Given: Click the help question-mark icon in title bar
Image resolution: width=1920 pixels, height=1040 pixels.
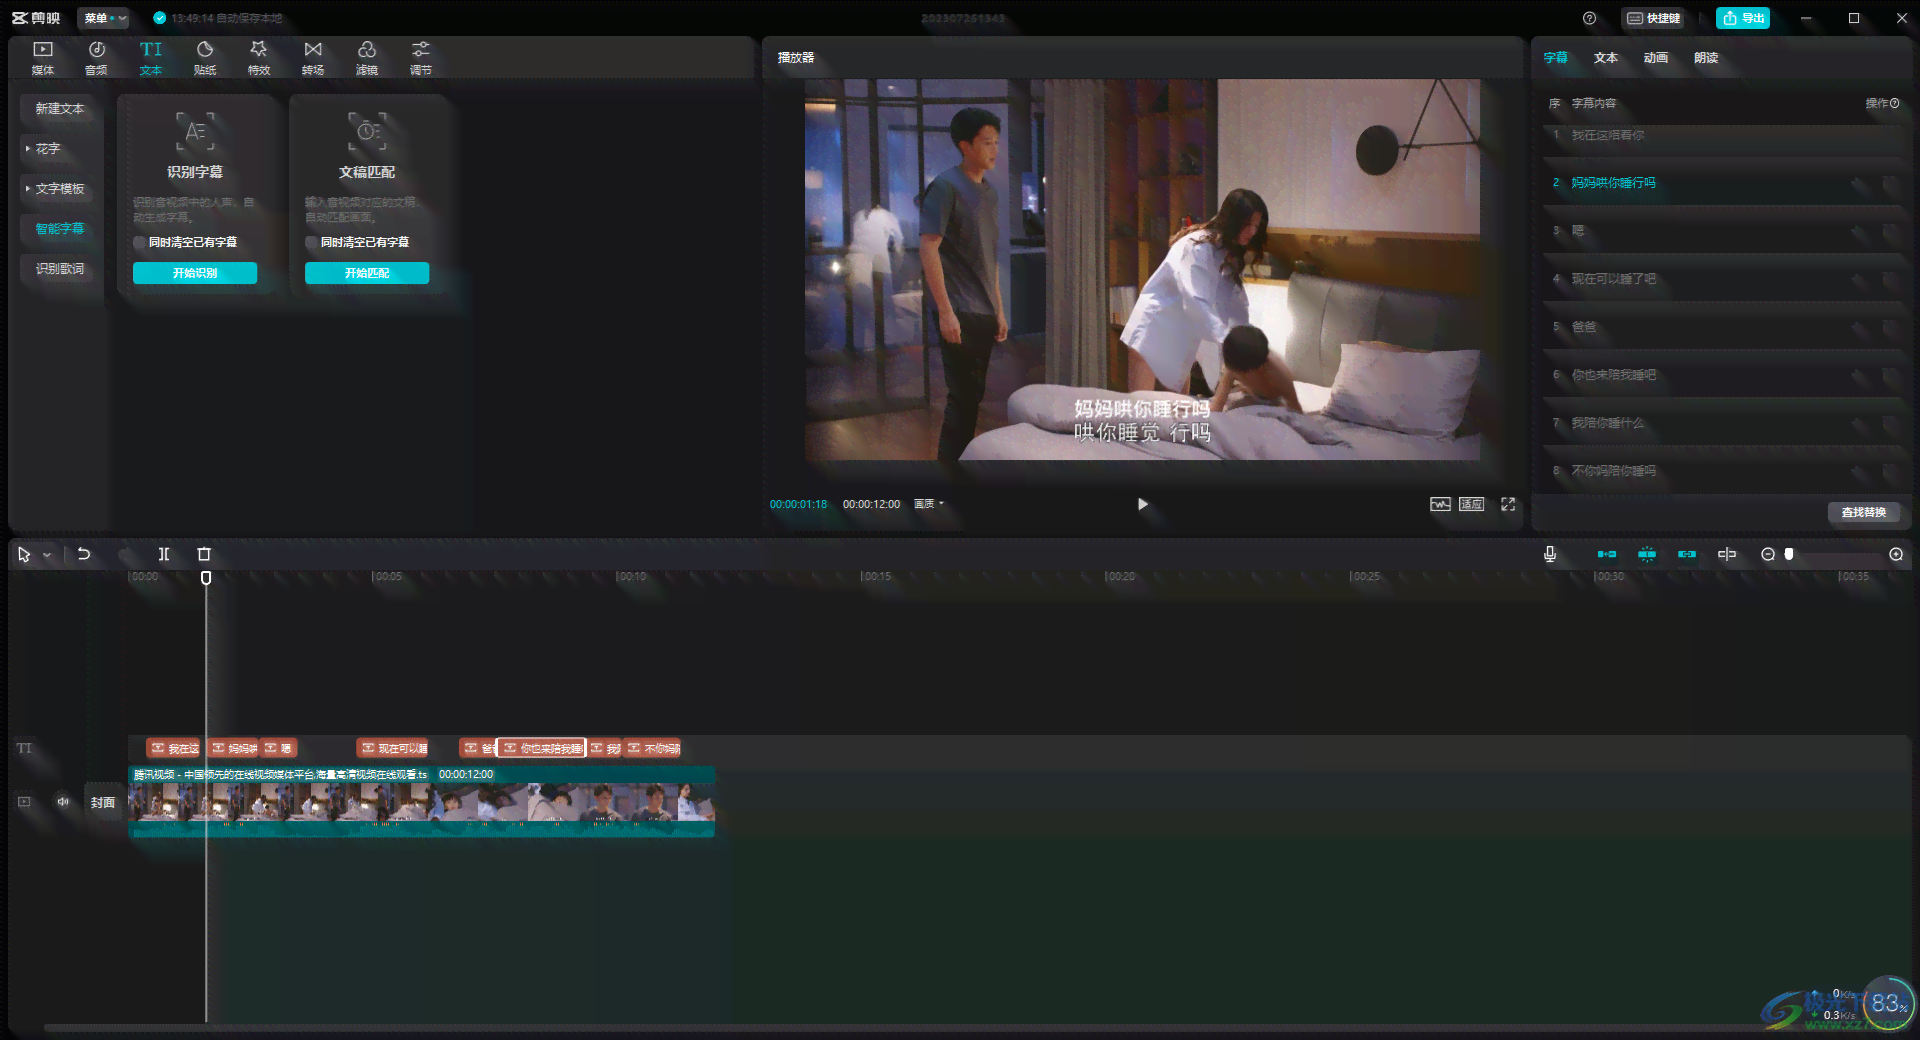Looking at the screenshot, I should (x=1589, y=18).
